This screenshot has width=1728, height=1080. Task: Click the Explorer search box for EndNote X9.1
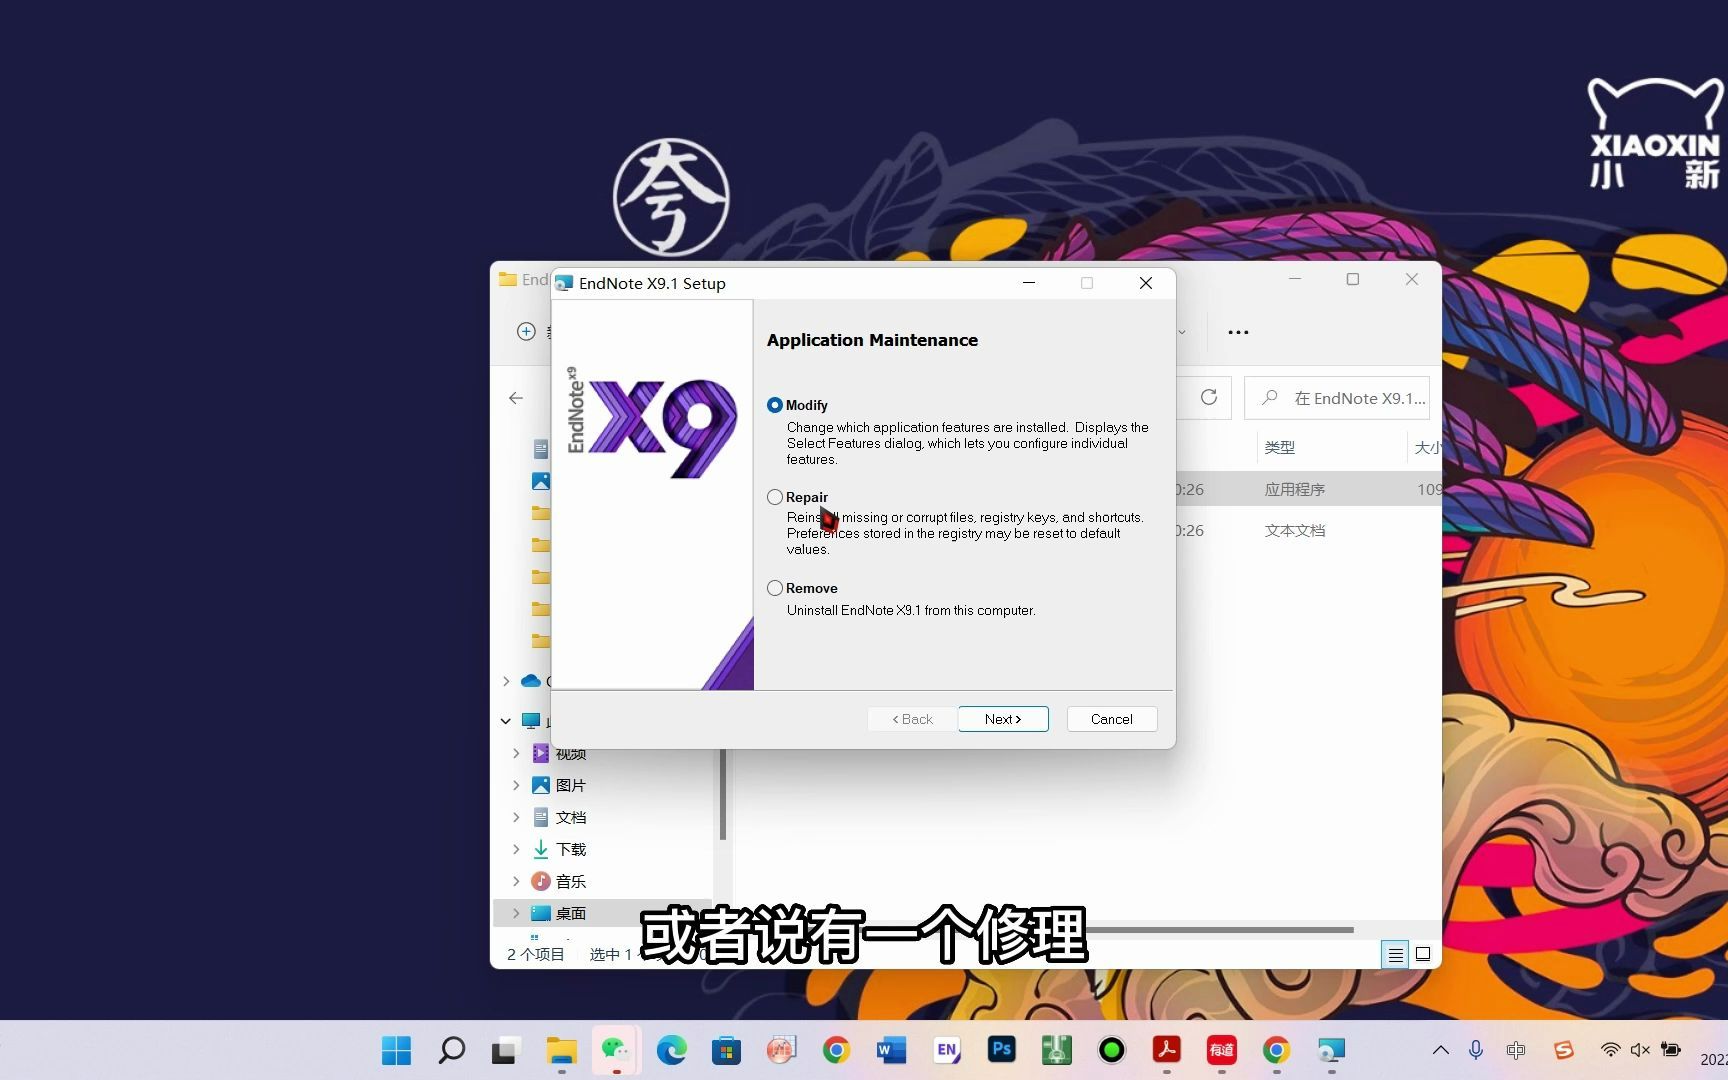[x=1337, y=398]
